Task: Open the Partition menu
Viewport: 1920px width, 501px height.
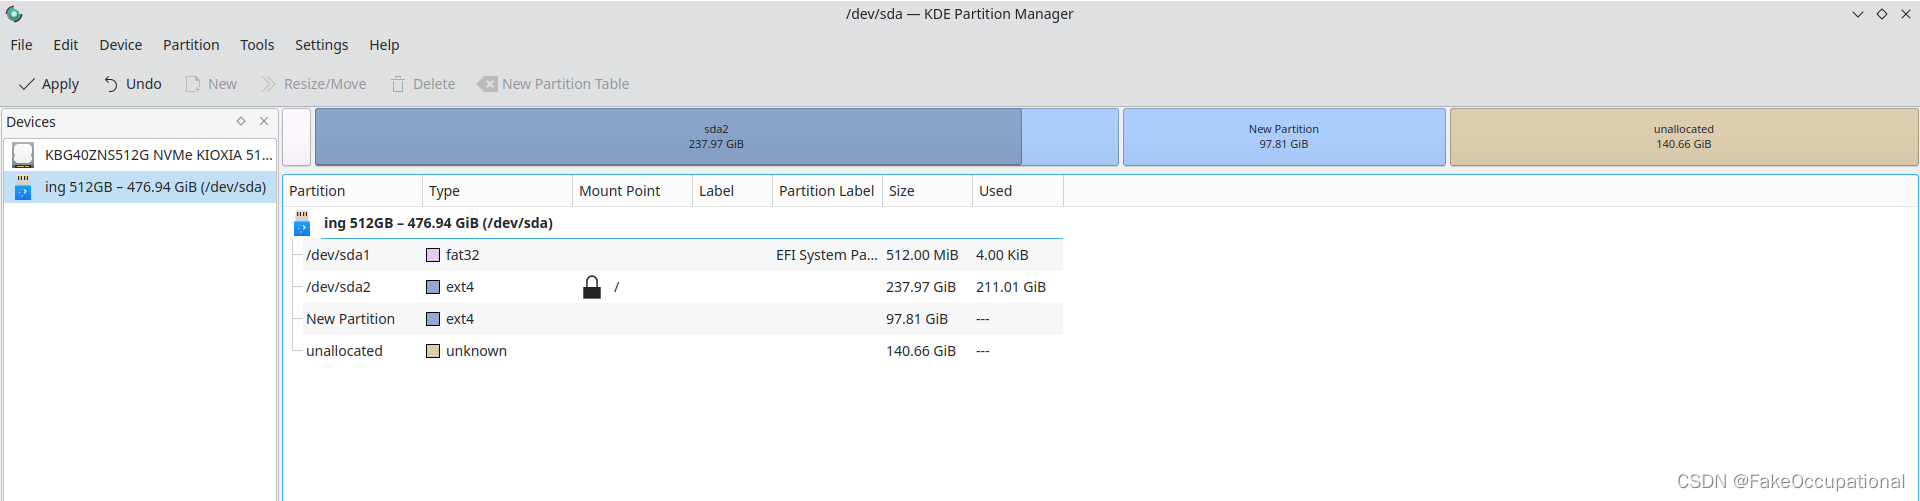Action: tap(191, 45)
